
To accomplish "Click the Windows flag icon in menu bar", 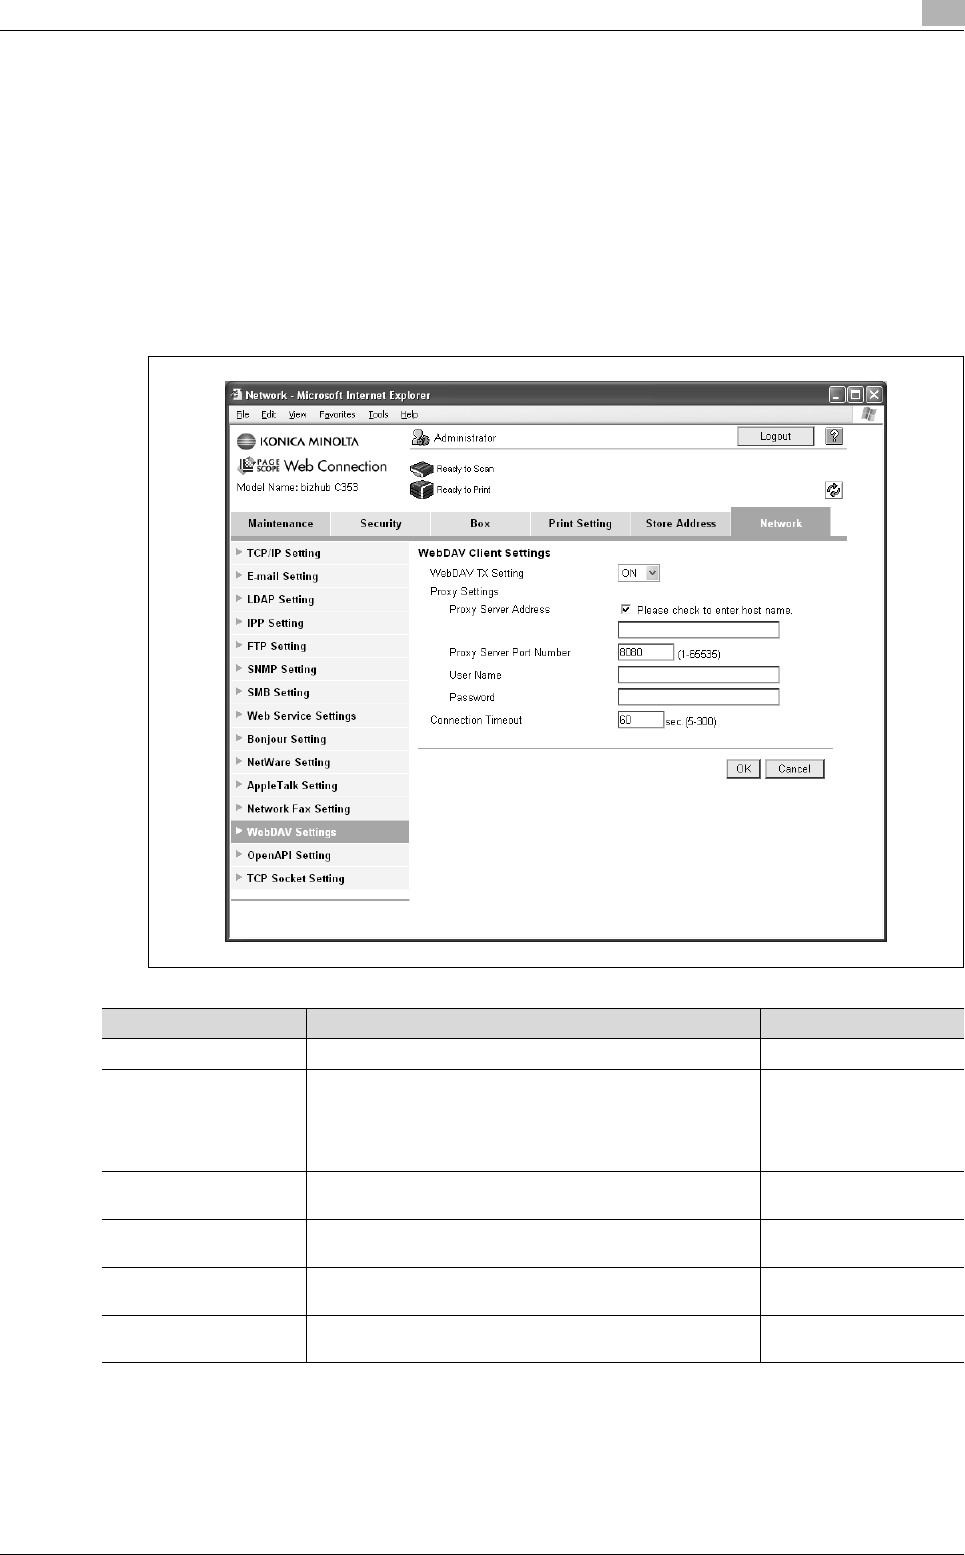I will (869, 414).
